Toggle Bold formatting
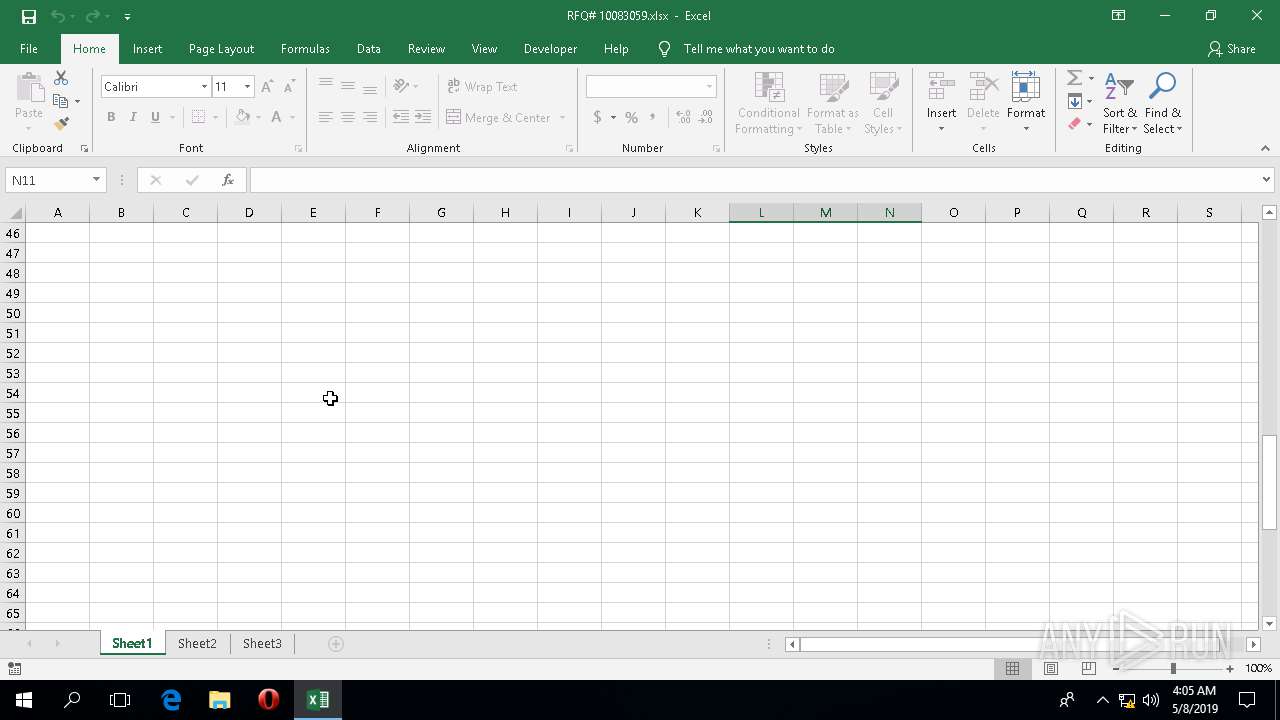This screenshot has width=1280, height=720. (x=111, y=117)
